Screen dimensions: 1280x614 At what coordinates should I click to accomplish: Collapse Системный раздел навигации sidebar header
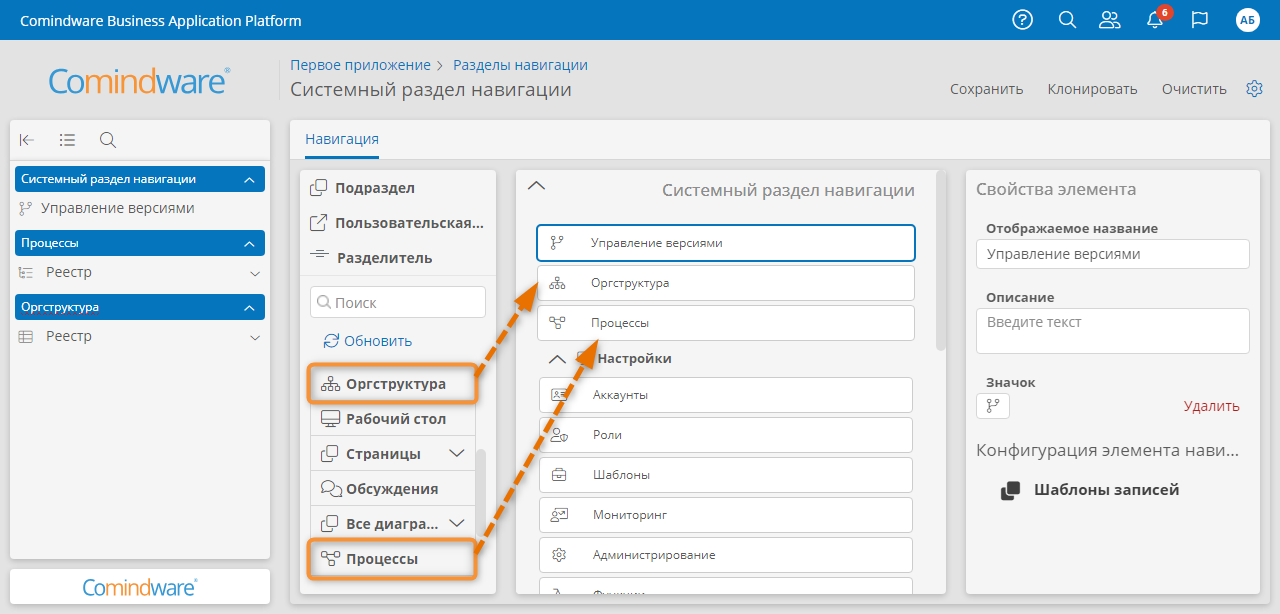[140, 179]
